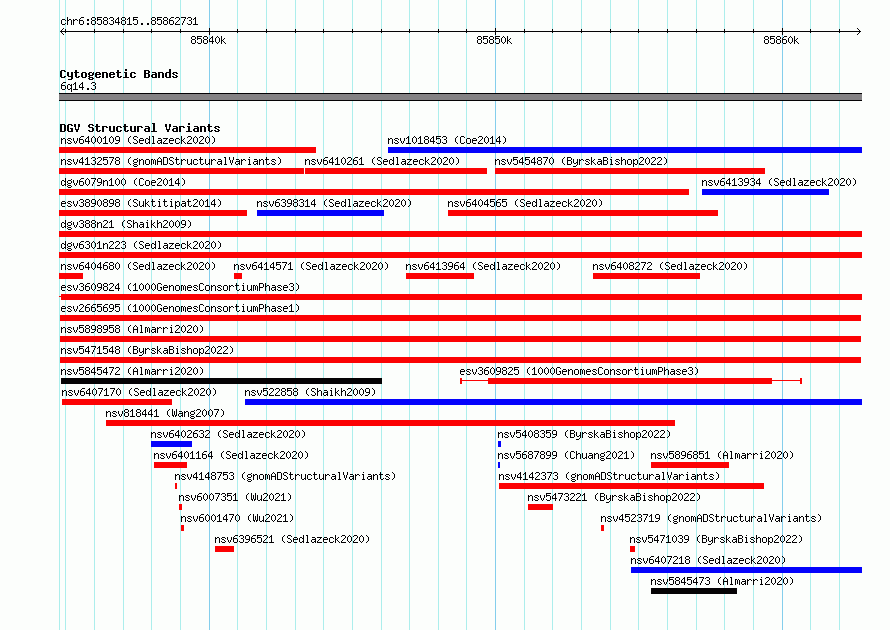Click the nsv6001470 (Wu2021) label
Screen dimensions: 890x630
pyautogui.click(x=237, y=518)
